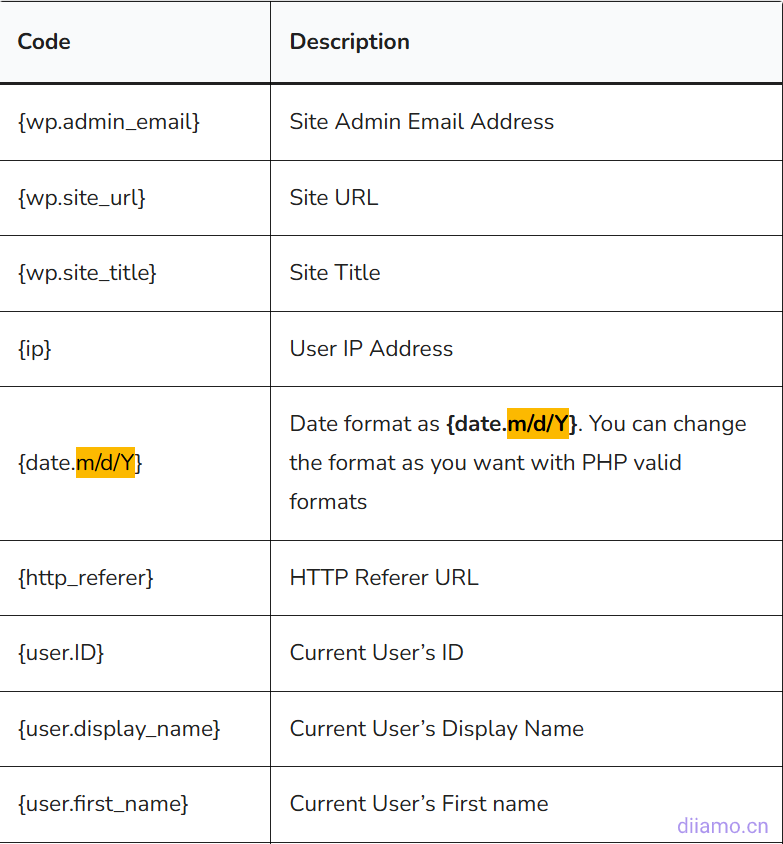Select the {user.ID} shortcode
783x844 pixels.
coord(61,653)
